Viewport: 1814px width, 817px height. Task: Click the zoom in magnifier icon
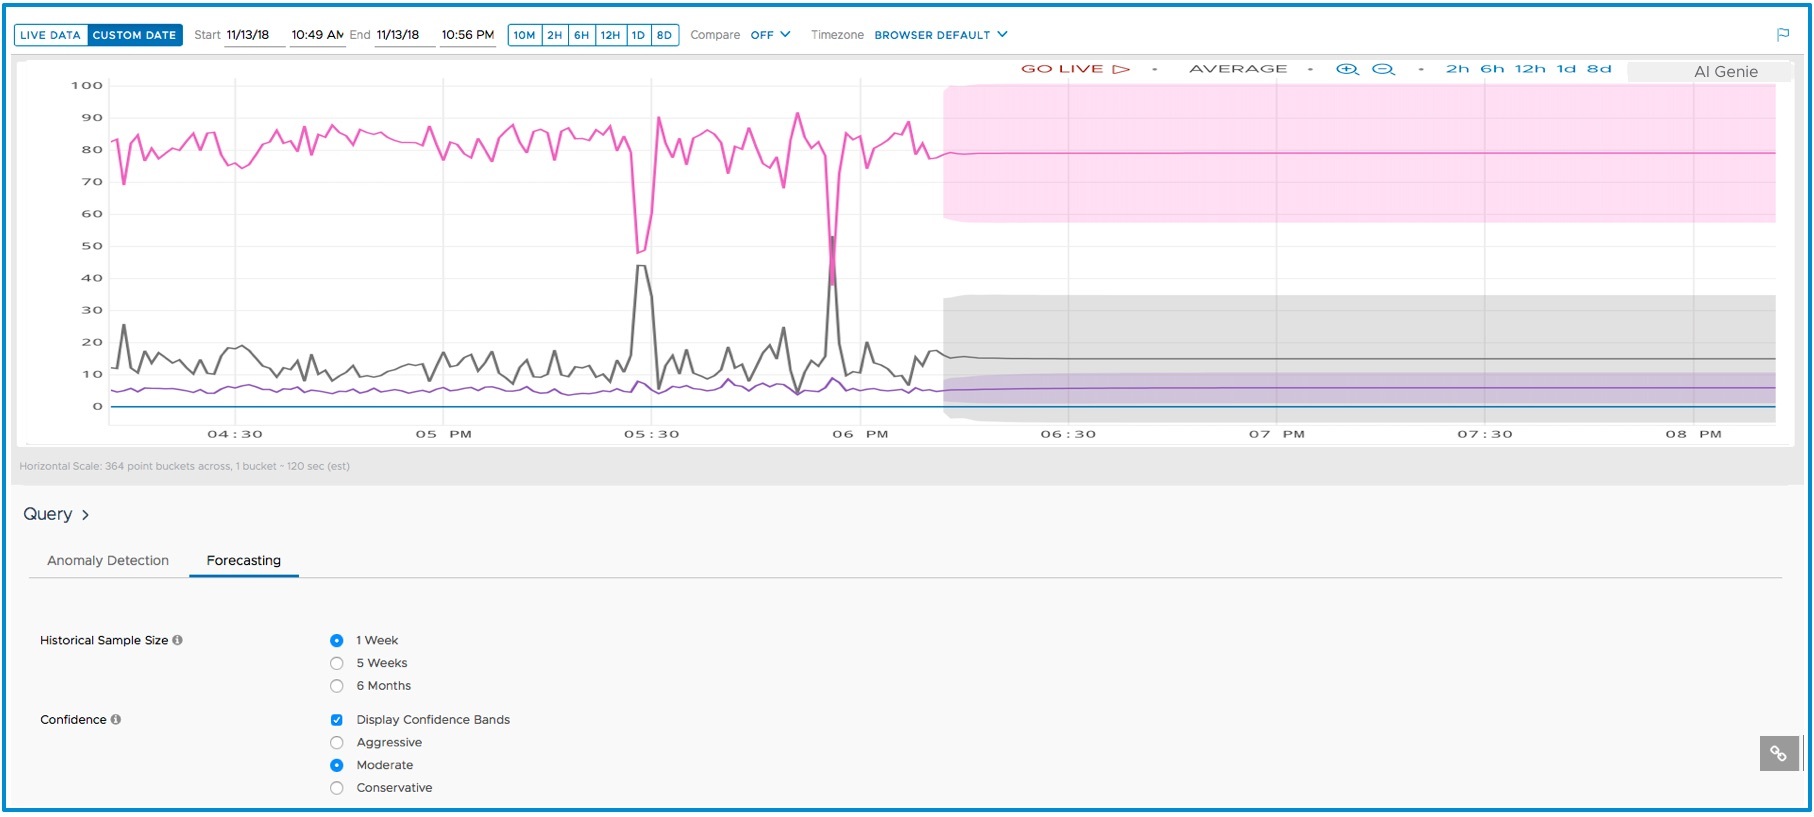pyautogui.click(x=1347, y=69)
